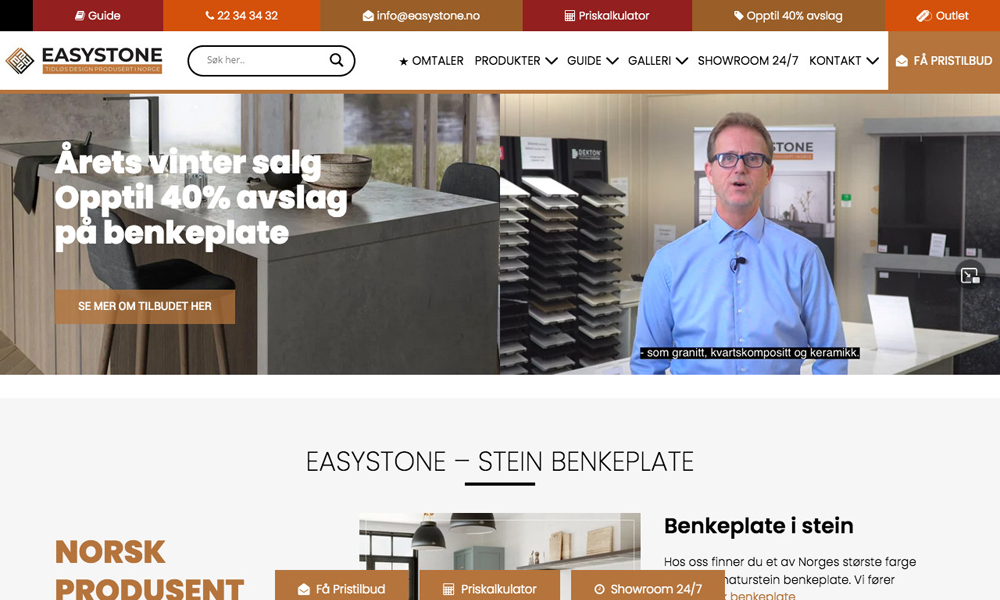The image size is (1000, 600).
Task: Expand the Guide dropdown in navigation
Action: pos(592,61)
